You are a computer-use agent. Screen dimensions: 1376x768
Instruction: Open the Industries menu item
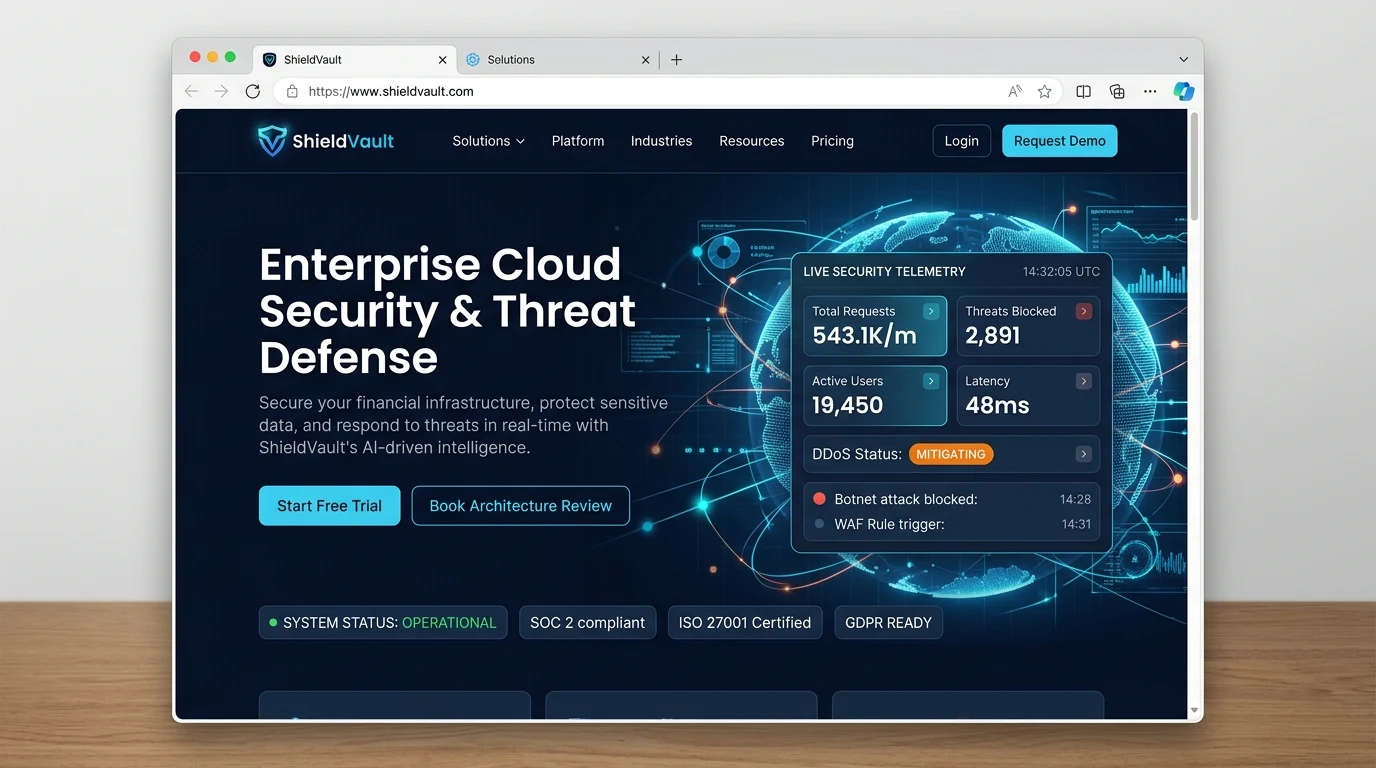click(x=661, y=141)
